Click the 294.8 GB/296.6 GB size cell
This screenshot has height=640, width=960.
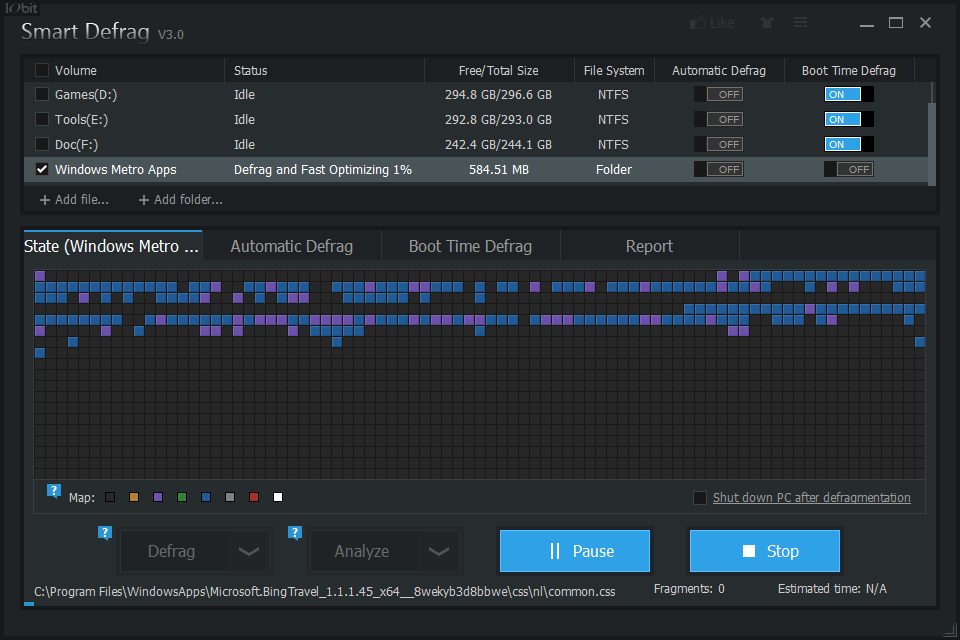click(x=498, y=94)
